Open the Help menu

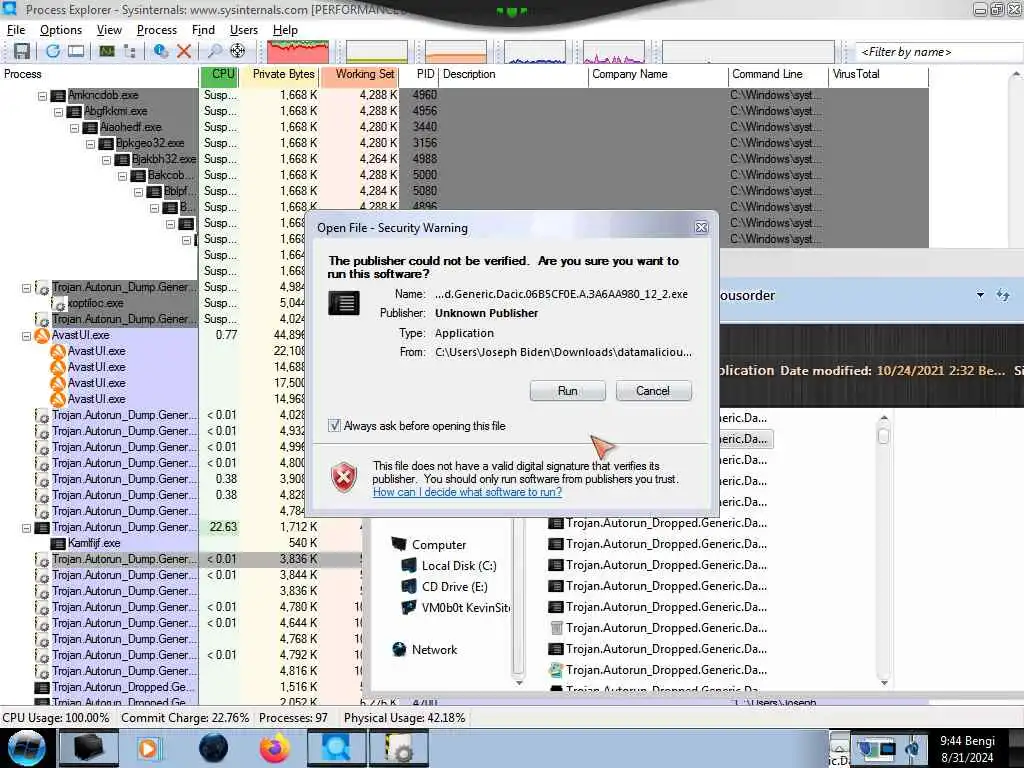(x=285, y=30)
